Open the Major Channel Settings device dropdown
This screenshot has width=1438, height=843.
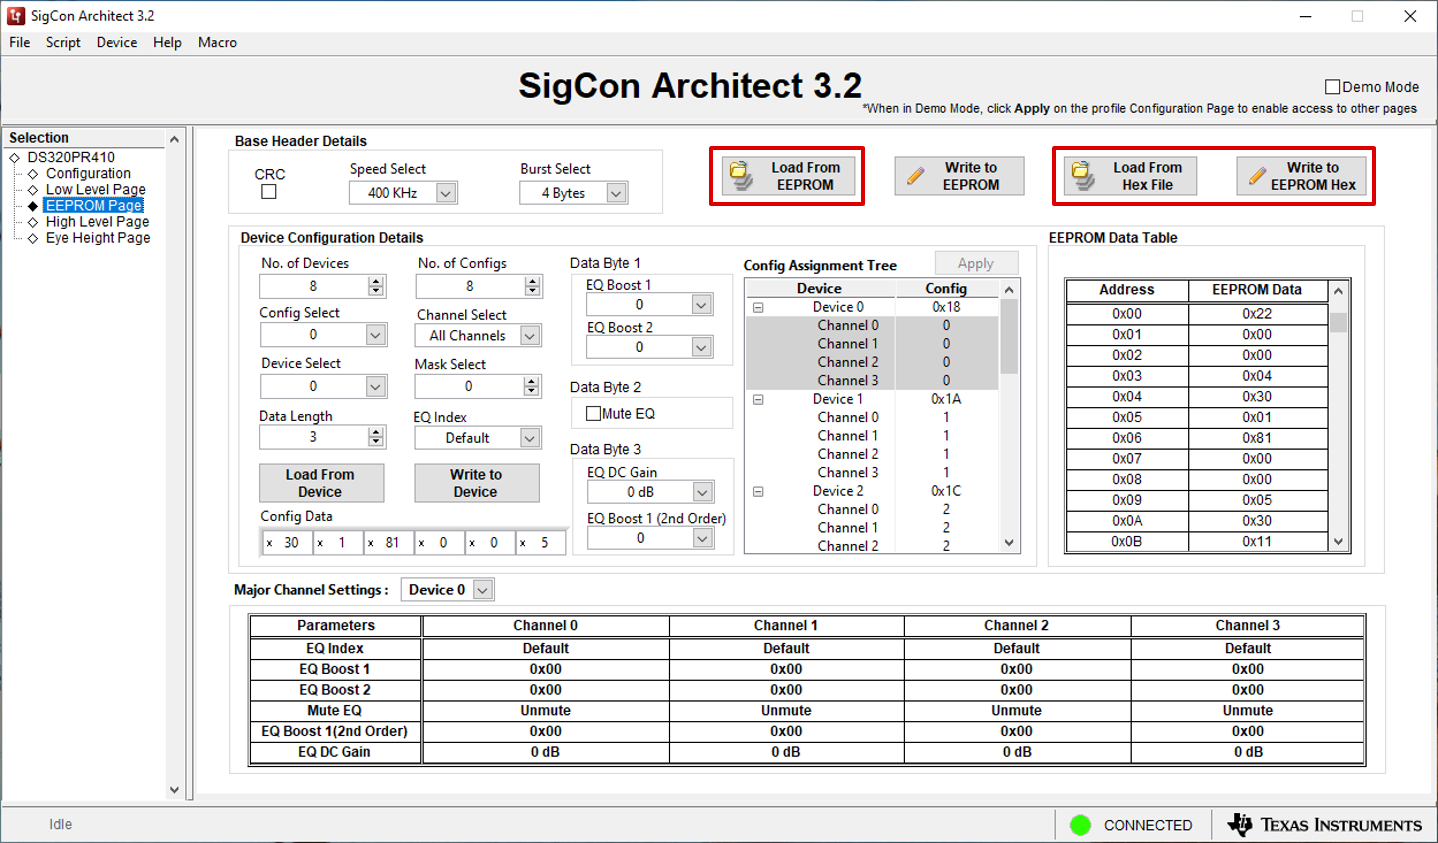(483, 590)
